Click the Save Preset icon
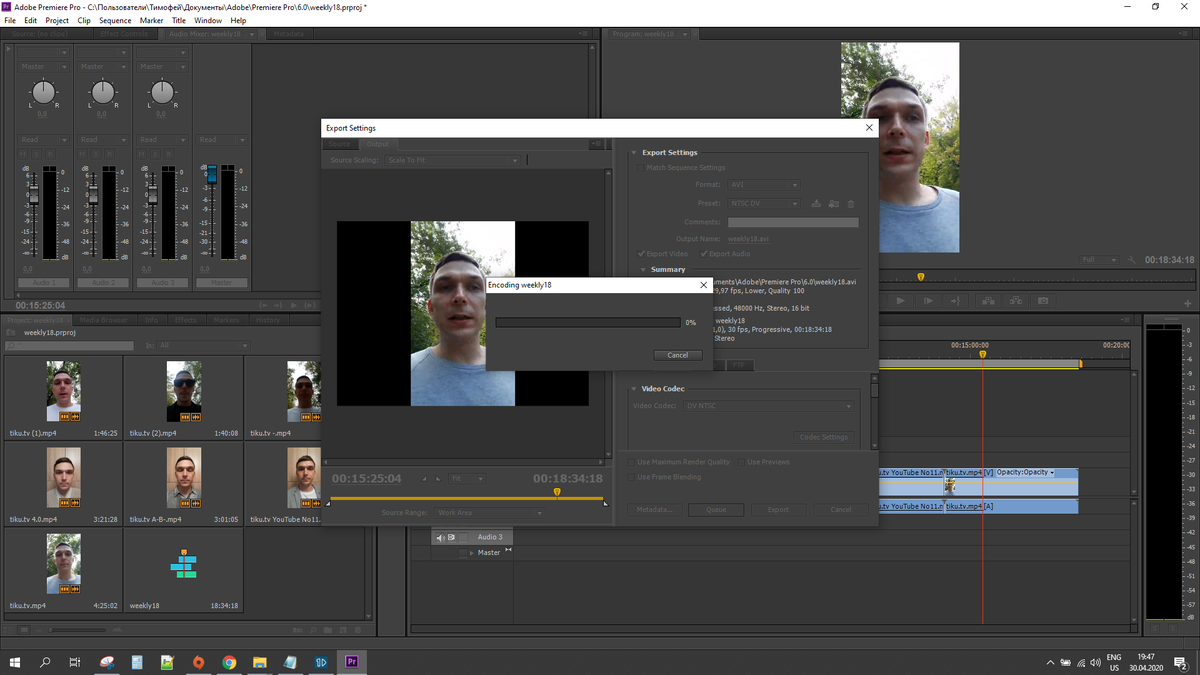1200x675 pixels. [x=816, y=203]
